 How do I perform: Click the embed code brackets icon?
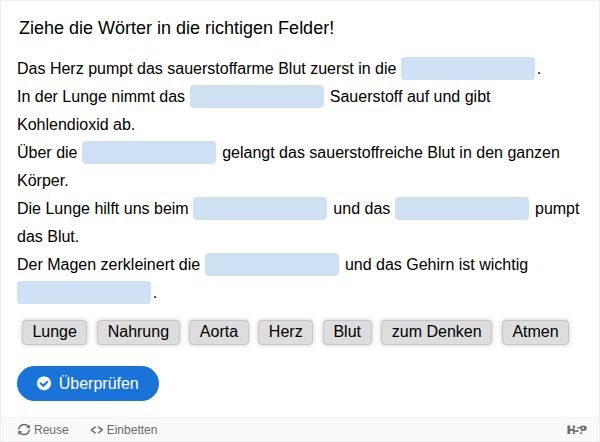(96, 430)
